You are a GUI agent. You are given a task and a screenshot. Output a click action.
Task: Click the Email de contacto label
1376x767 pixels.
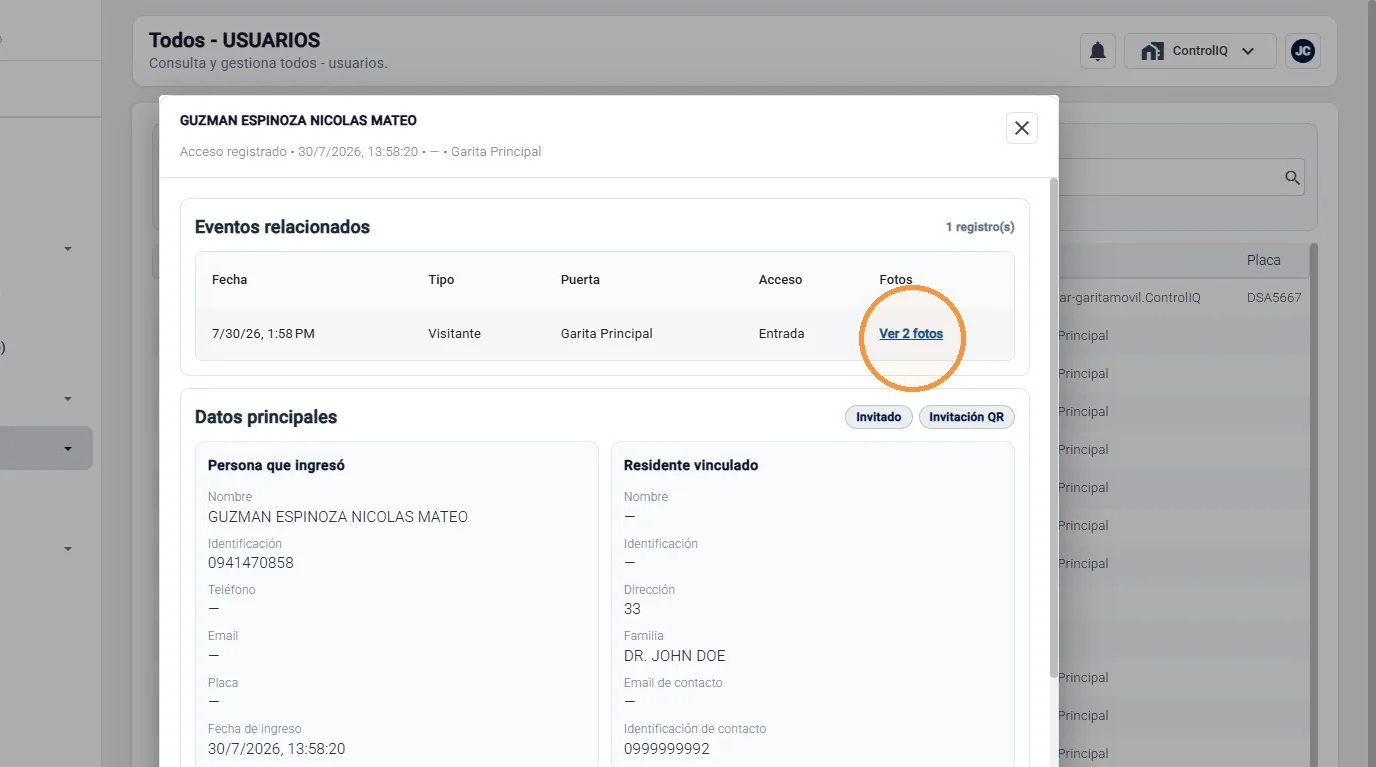tap(673, 683)
